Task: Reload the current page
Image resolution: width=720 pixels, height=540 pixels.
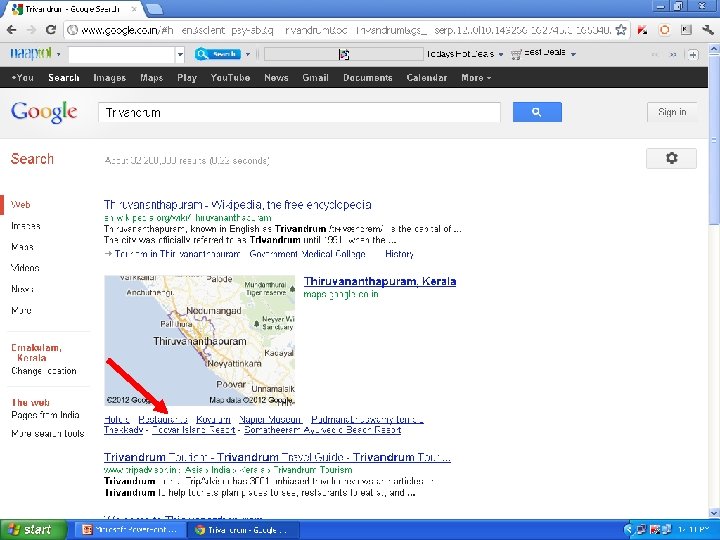Action: [51, 30]
